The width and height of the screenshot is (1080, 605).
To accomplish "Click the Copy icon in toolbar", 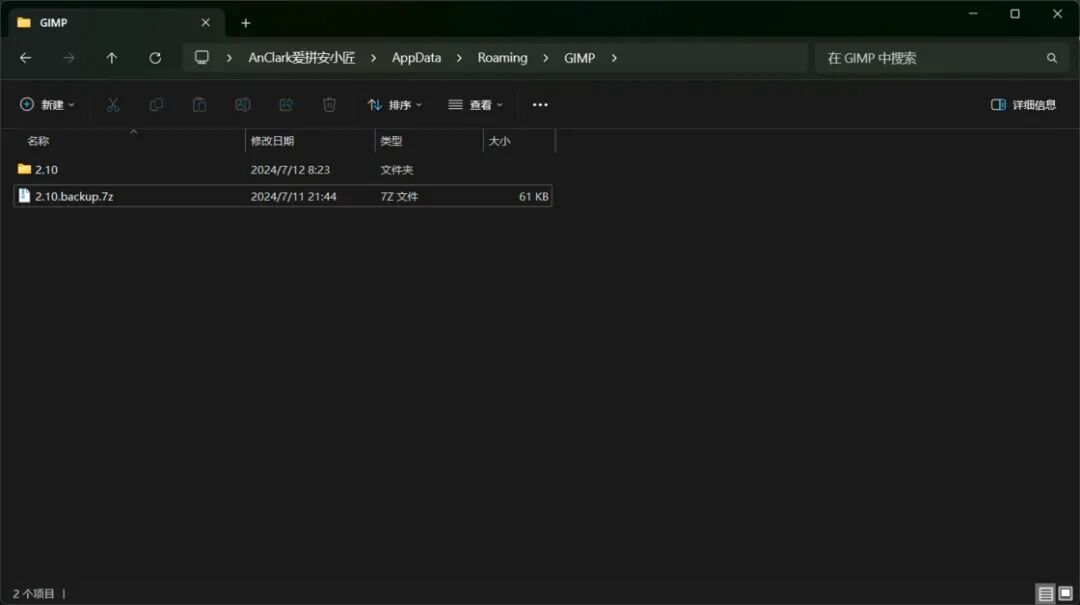I will point(156,105).
